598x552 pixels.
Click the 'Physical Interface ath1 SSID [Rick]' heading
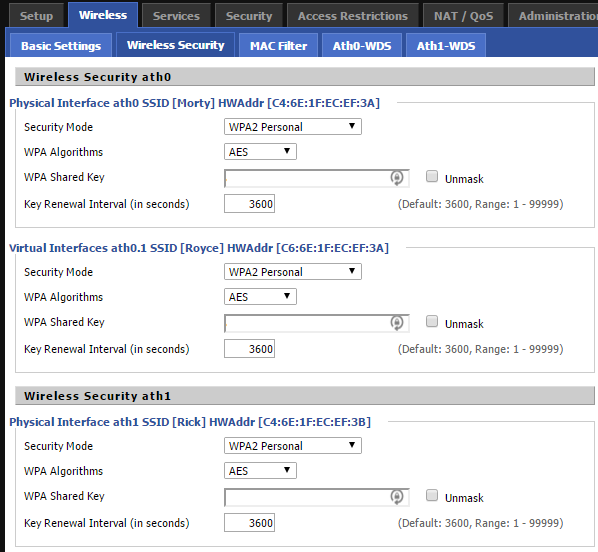[x=190, y=422]
